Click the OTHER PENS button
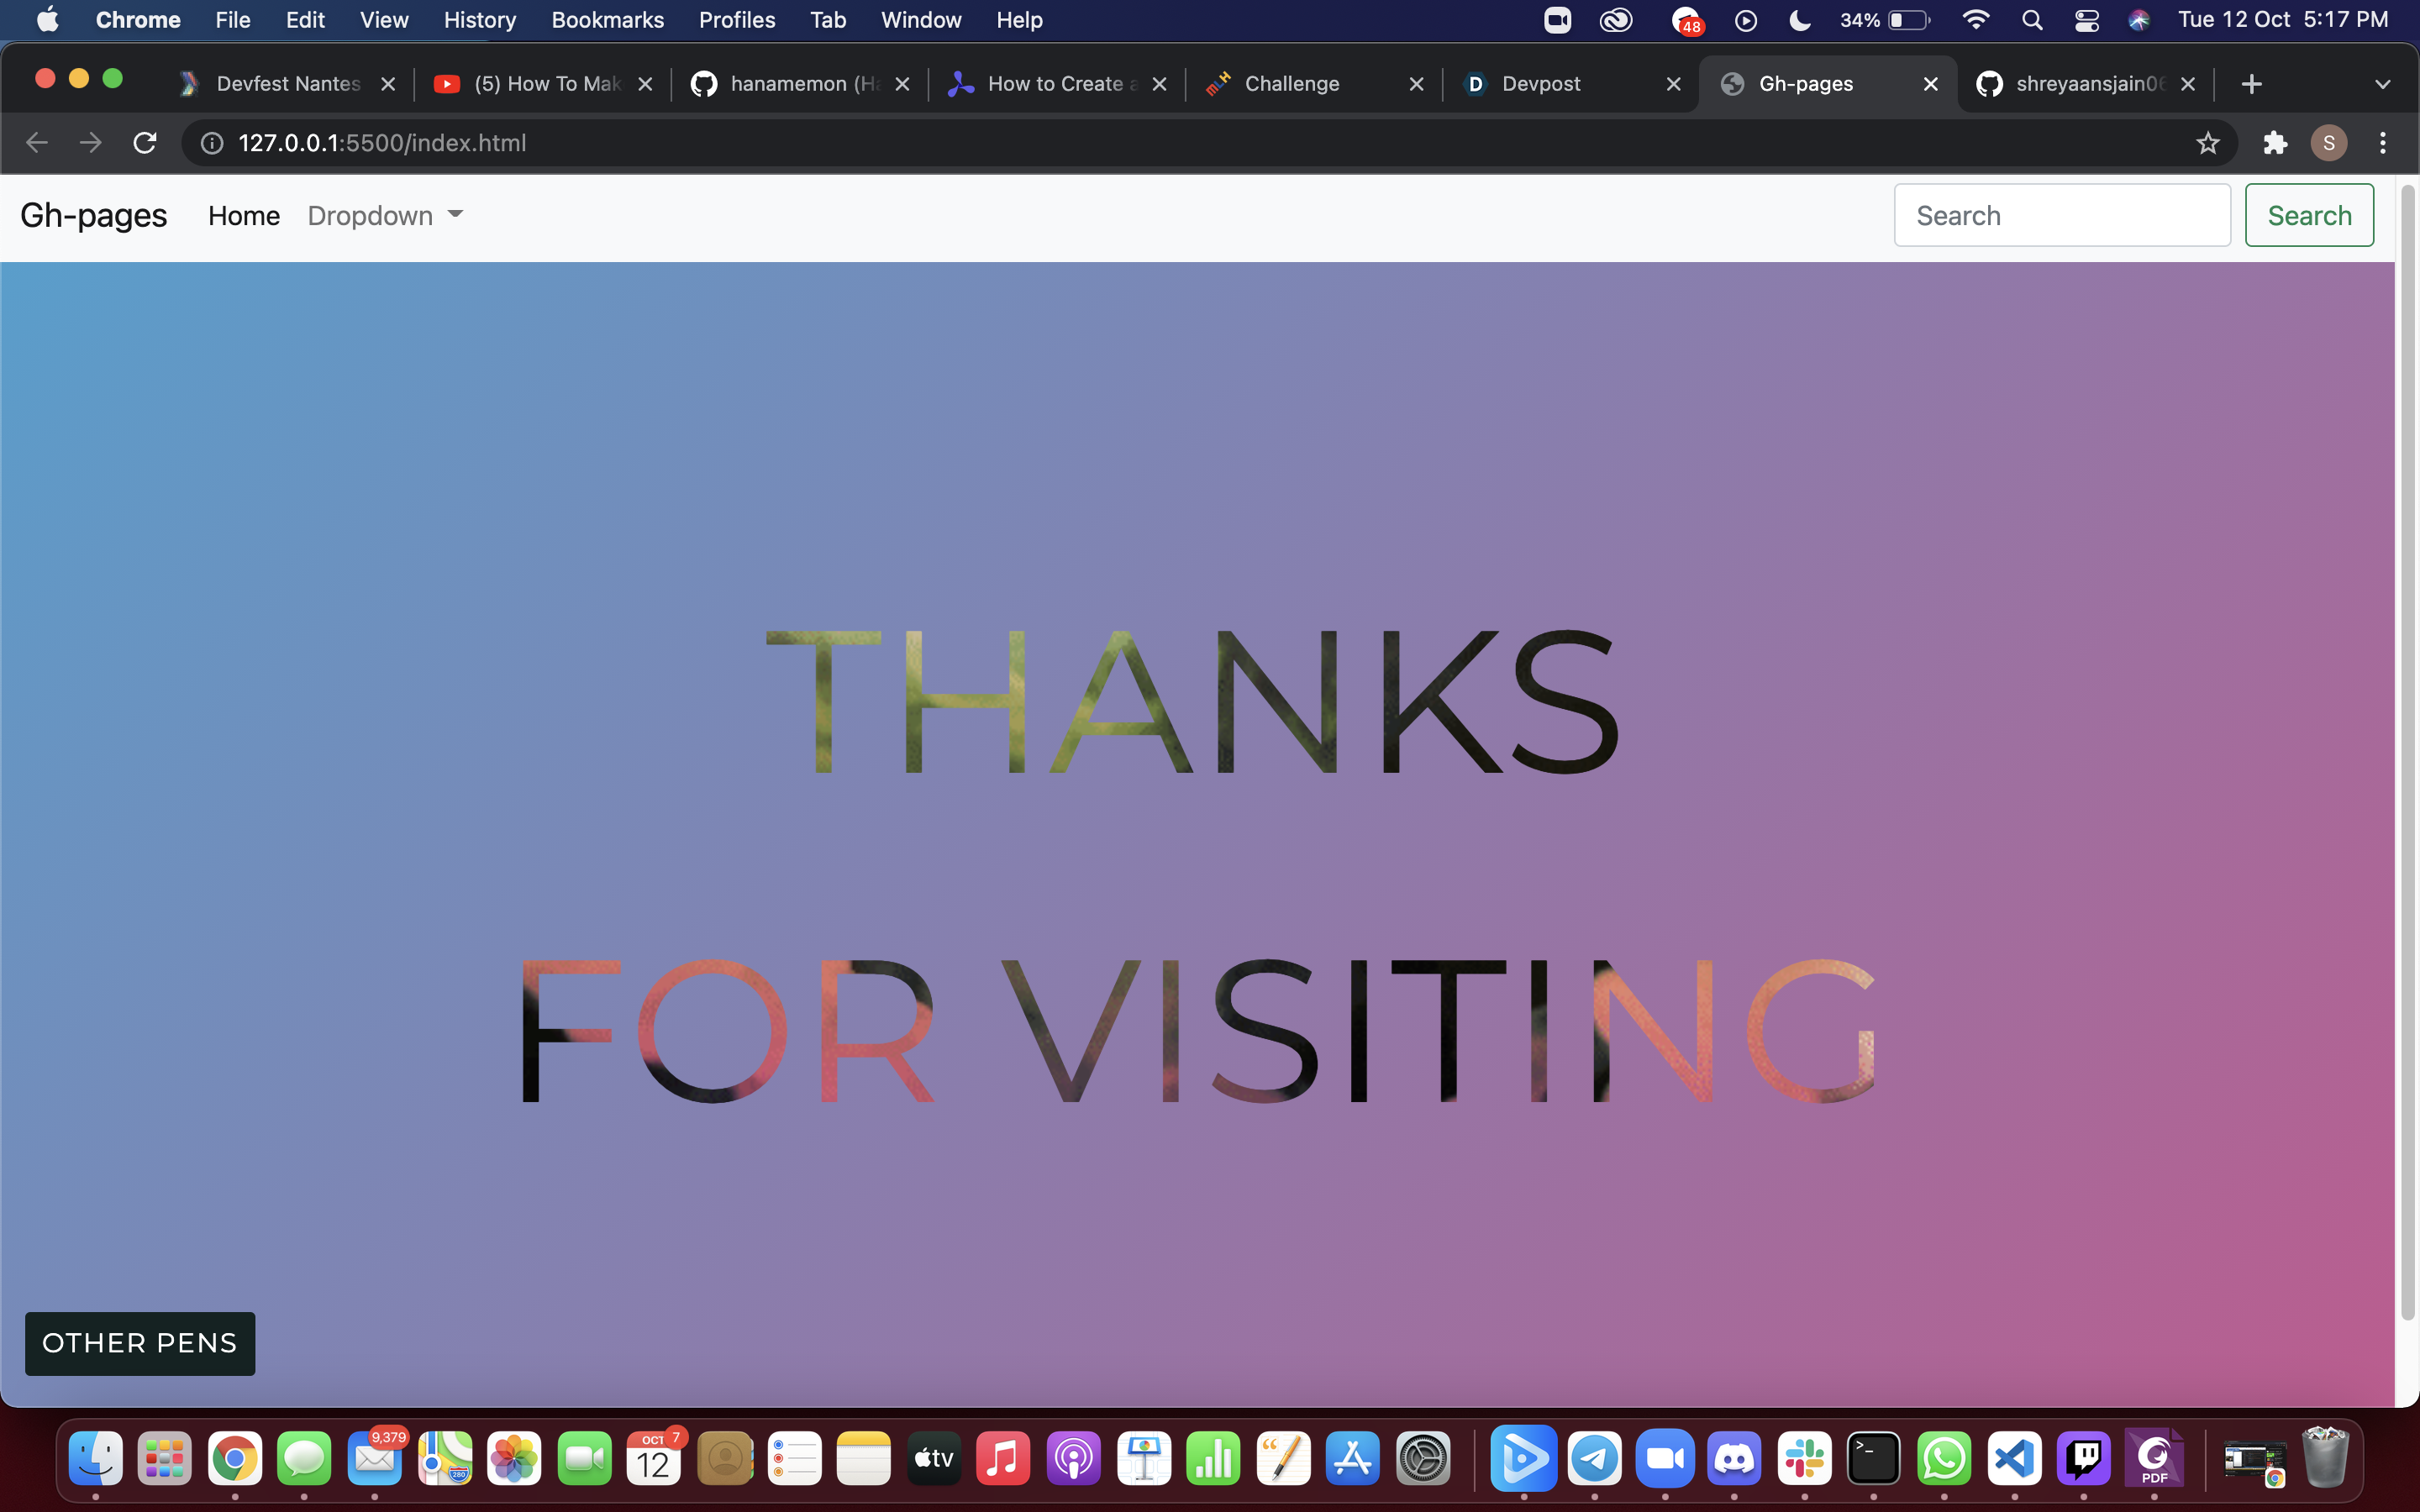Image resolution: width=2420 pixels, height=1512 pixels. pos(140,1343)
